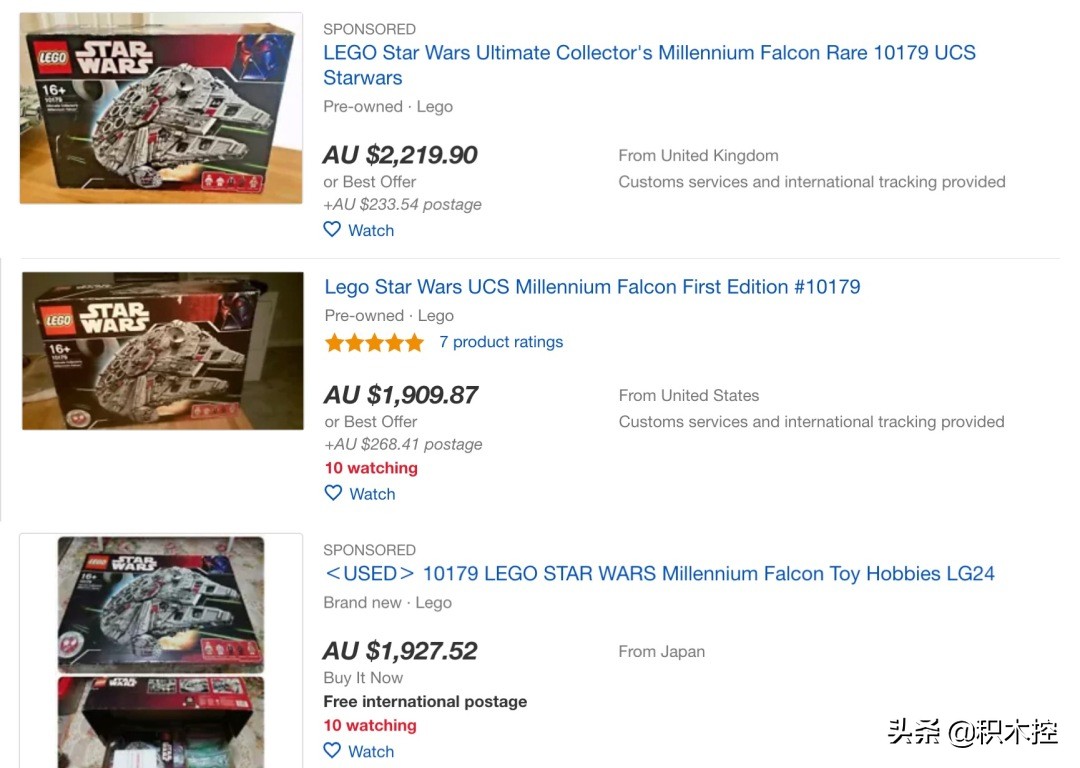Click the First Edition listing's box photo
Screen dimensions: 1080x768
point(163,351)
